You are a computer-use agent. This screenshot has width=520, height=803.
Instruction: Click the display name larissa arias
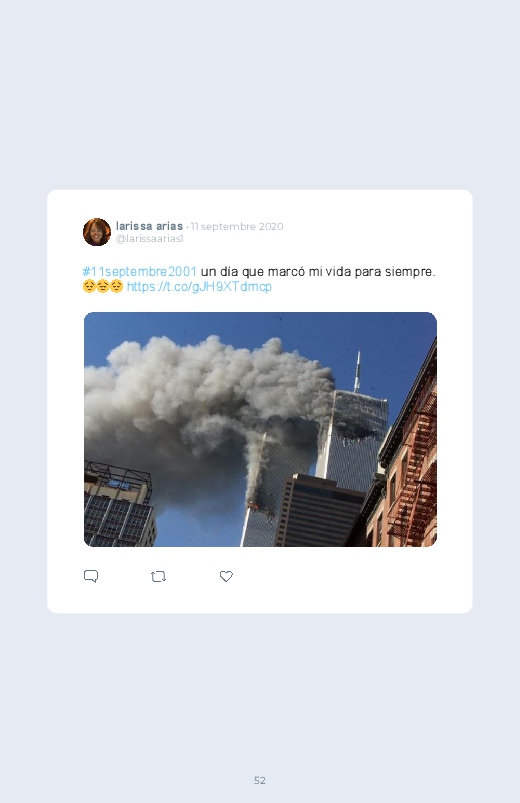[149, 226]
